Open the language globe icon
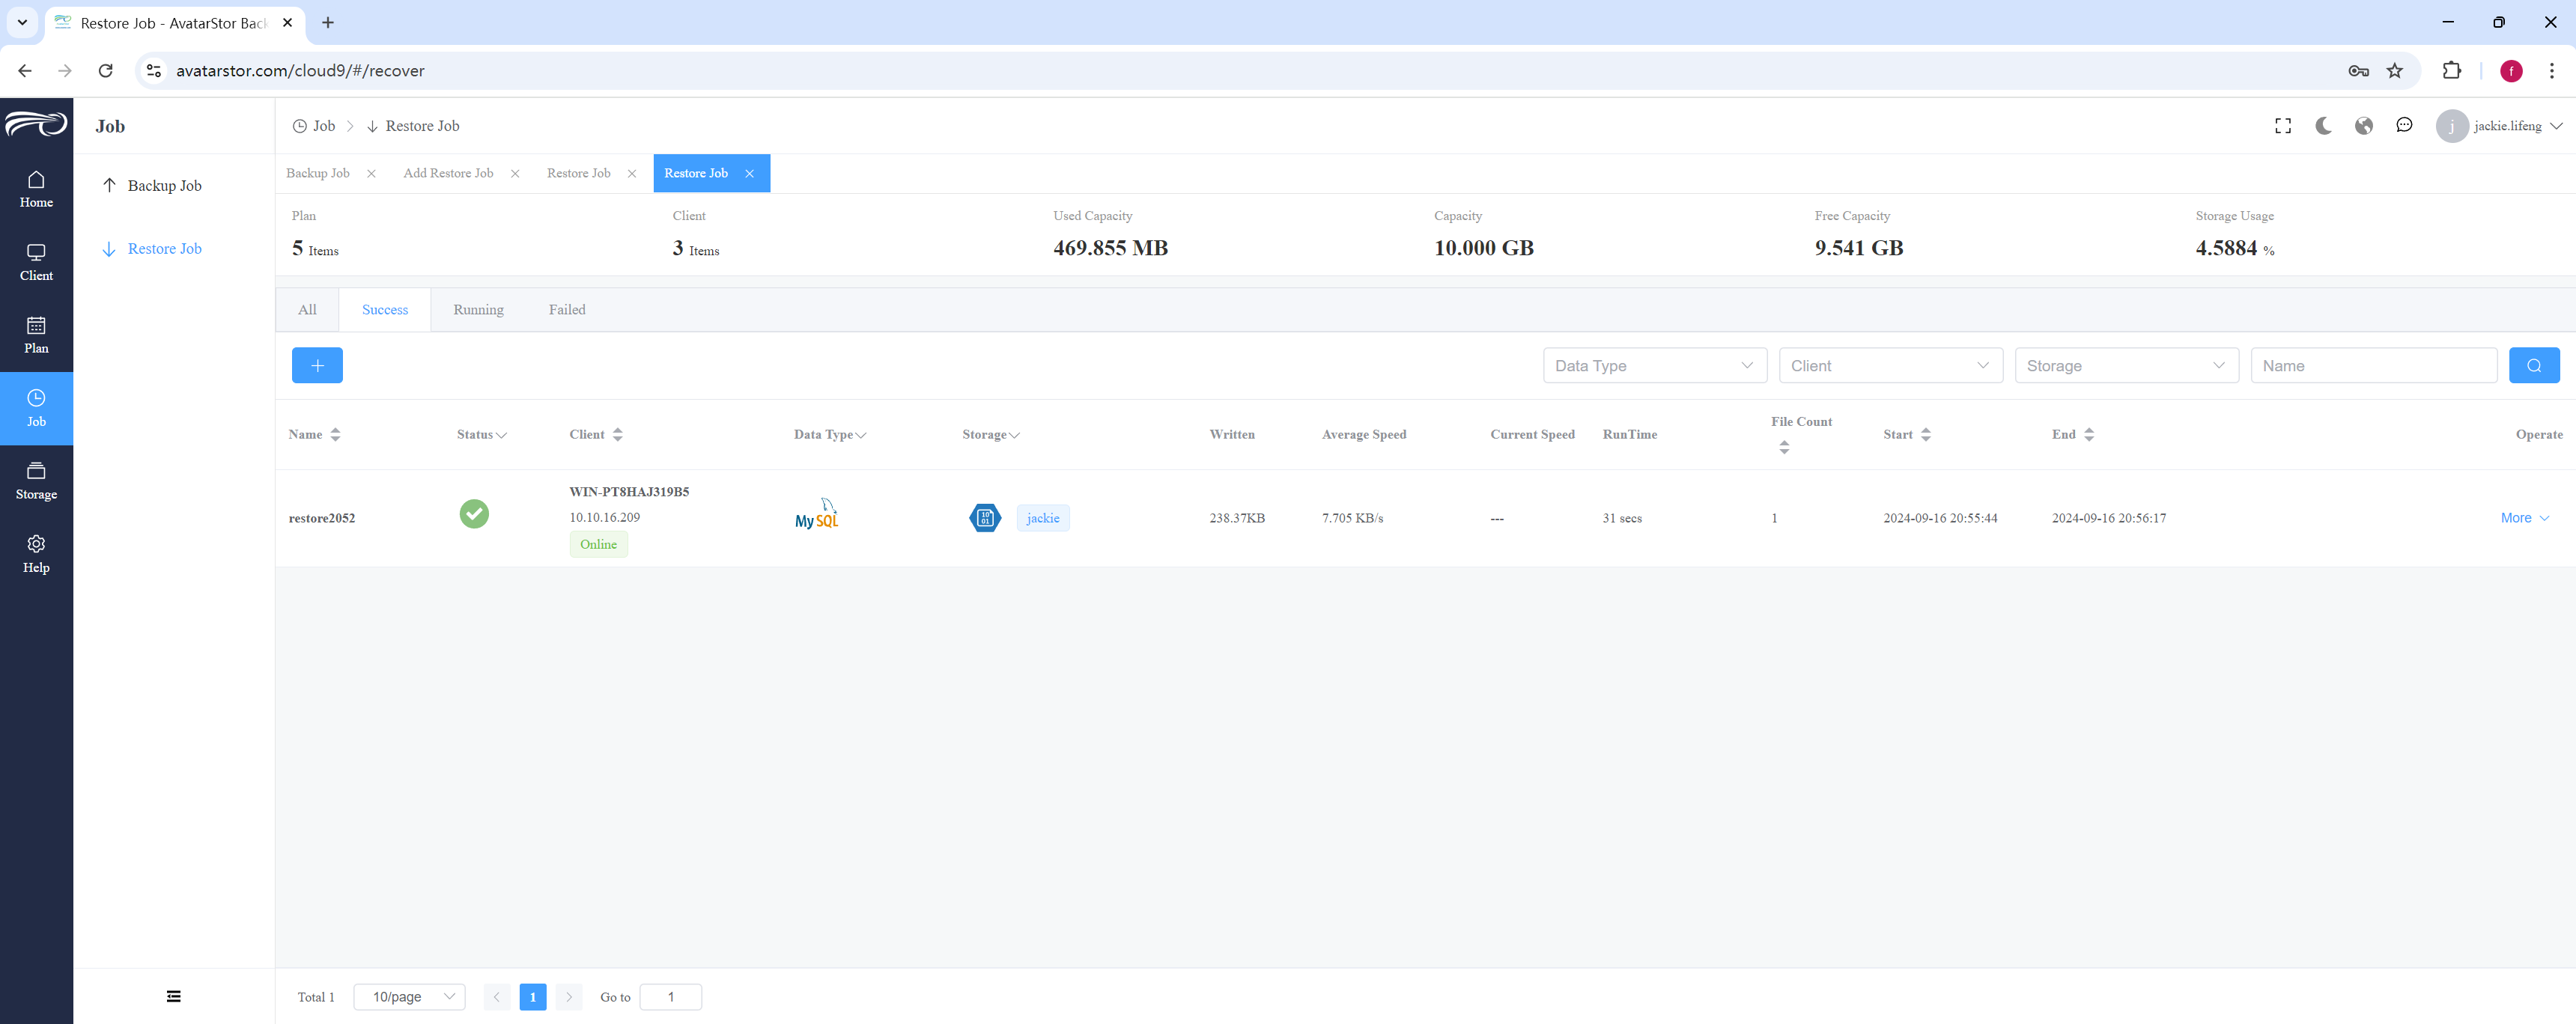This screenshot has height=1024, width=2576. pyautogui.click(x=2364, y=125)
